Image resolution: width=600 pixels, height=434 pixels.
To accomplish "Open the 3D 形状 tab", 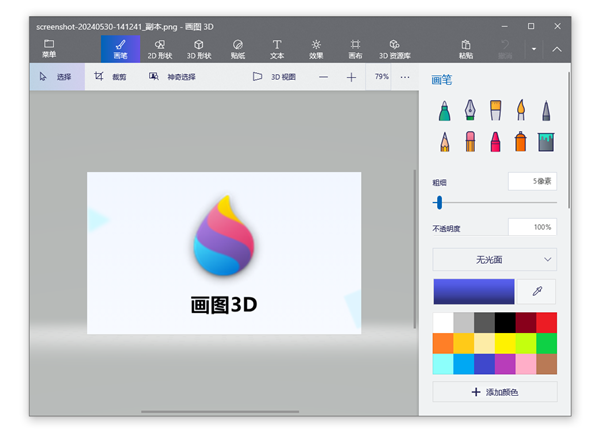I will (199, 49).
